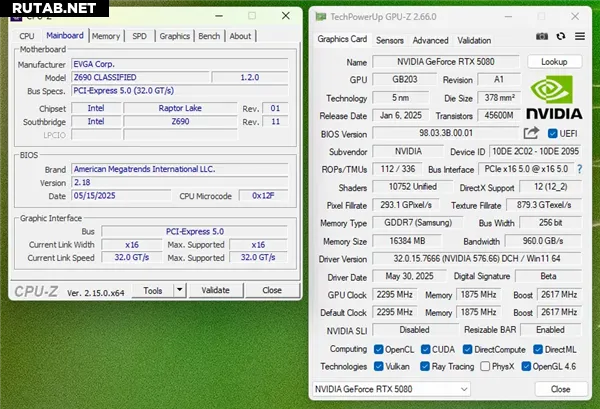Open the Advanced tab in GPU-Z
This screenshot has width=600, height=409.
pos(430,40)
